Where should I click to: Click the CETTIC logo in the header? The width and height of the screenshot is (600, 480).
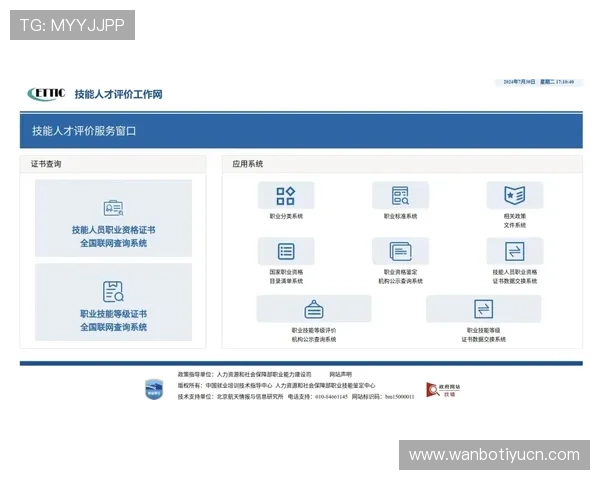pos(46,94)
